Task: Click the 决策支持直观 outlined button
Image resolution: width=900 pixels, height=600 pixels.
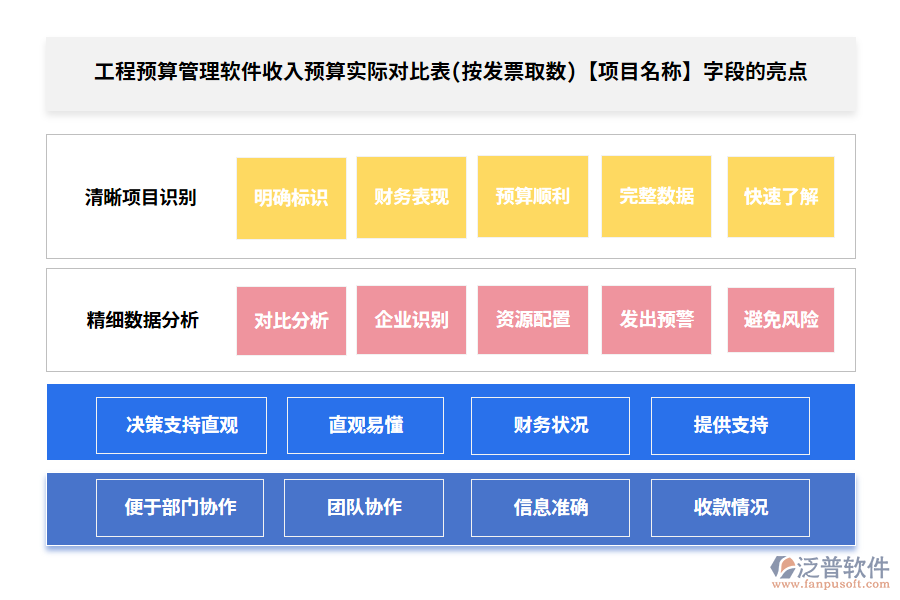Action: pyautogui.click(x=182, y=425)
